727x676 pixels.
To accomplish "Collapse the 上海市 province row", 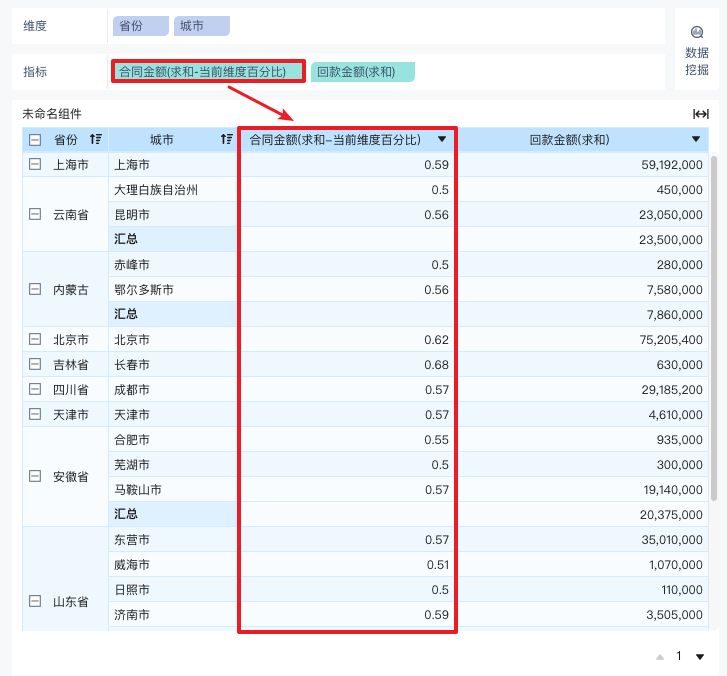I will pos(35,164).
